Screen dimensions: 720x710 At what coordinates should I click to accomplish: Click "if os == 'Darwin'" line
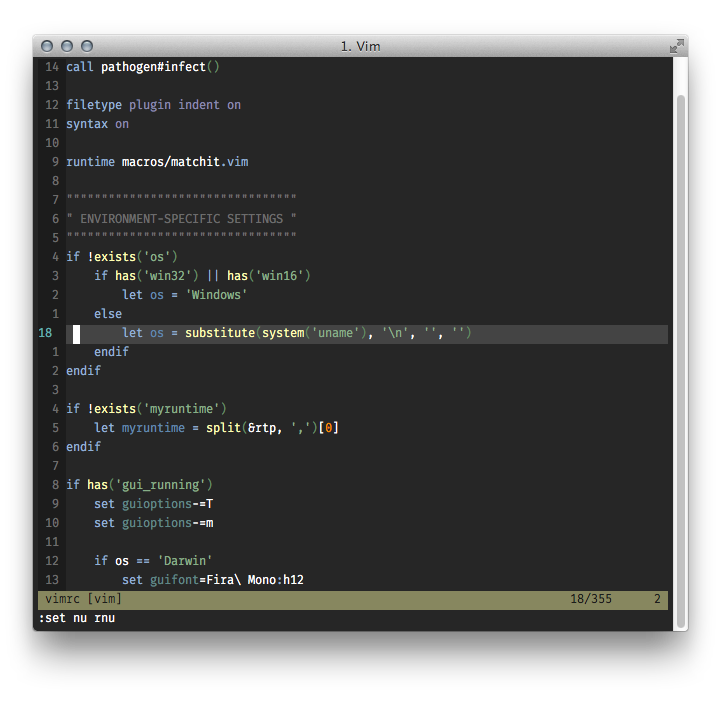pyautogui.click(x=153, y=561)
